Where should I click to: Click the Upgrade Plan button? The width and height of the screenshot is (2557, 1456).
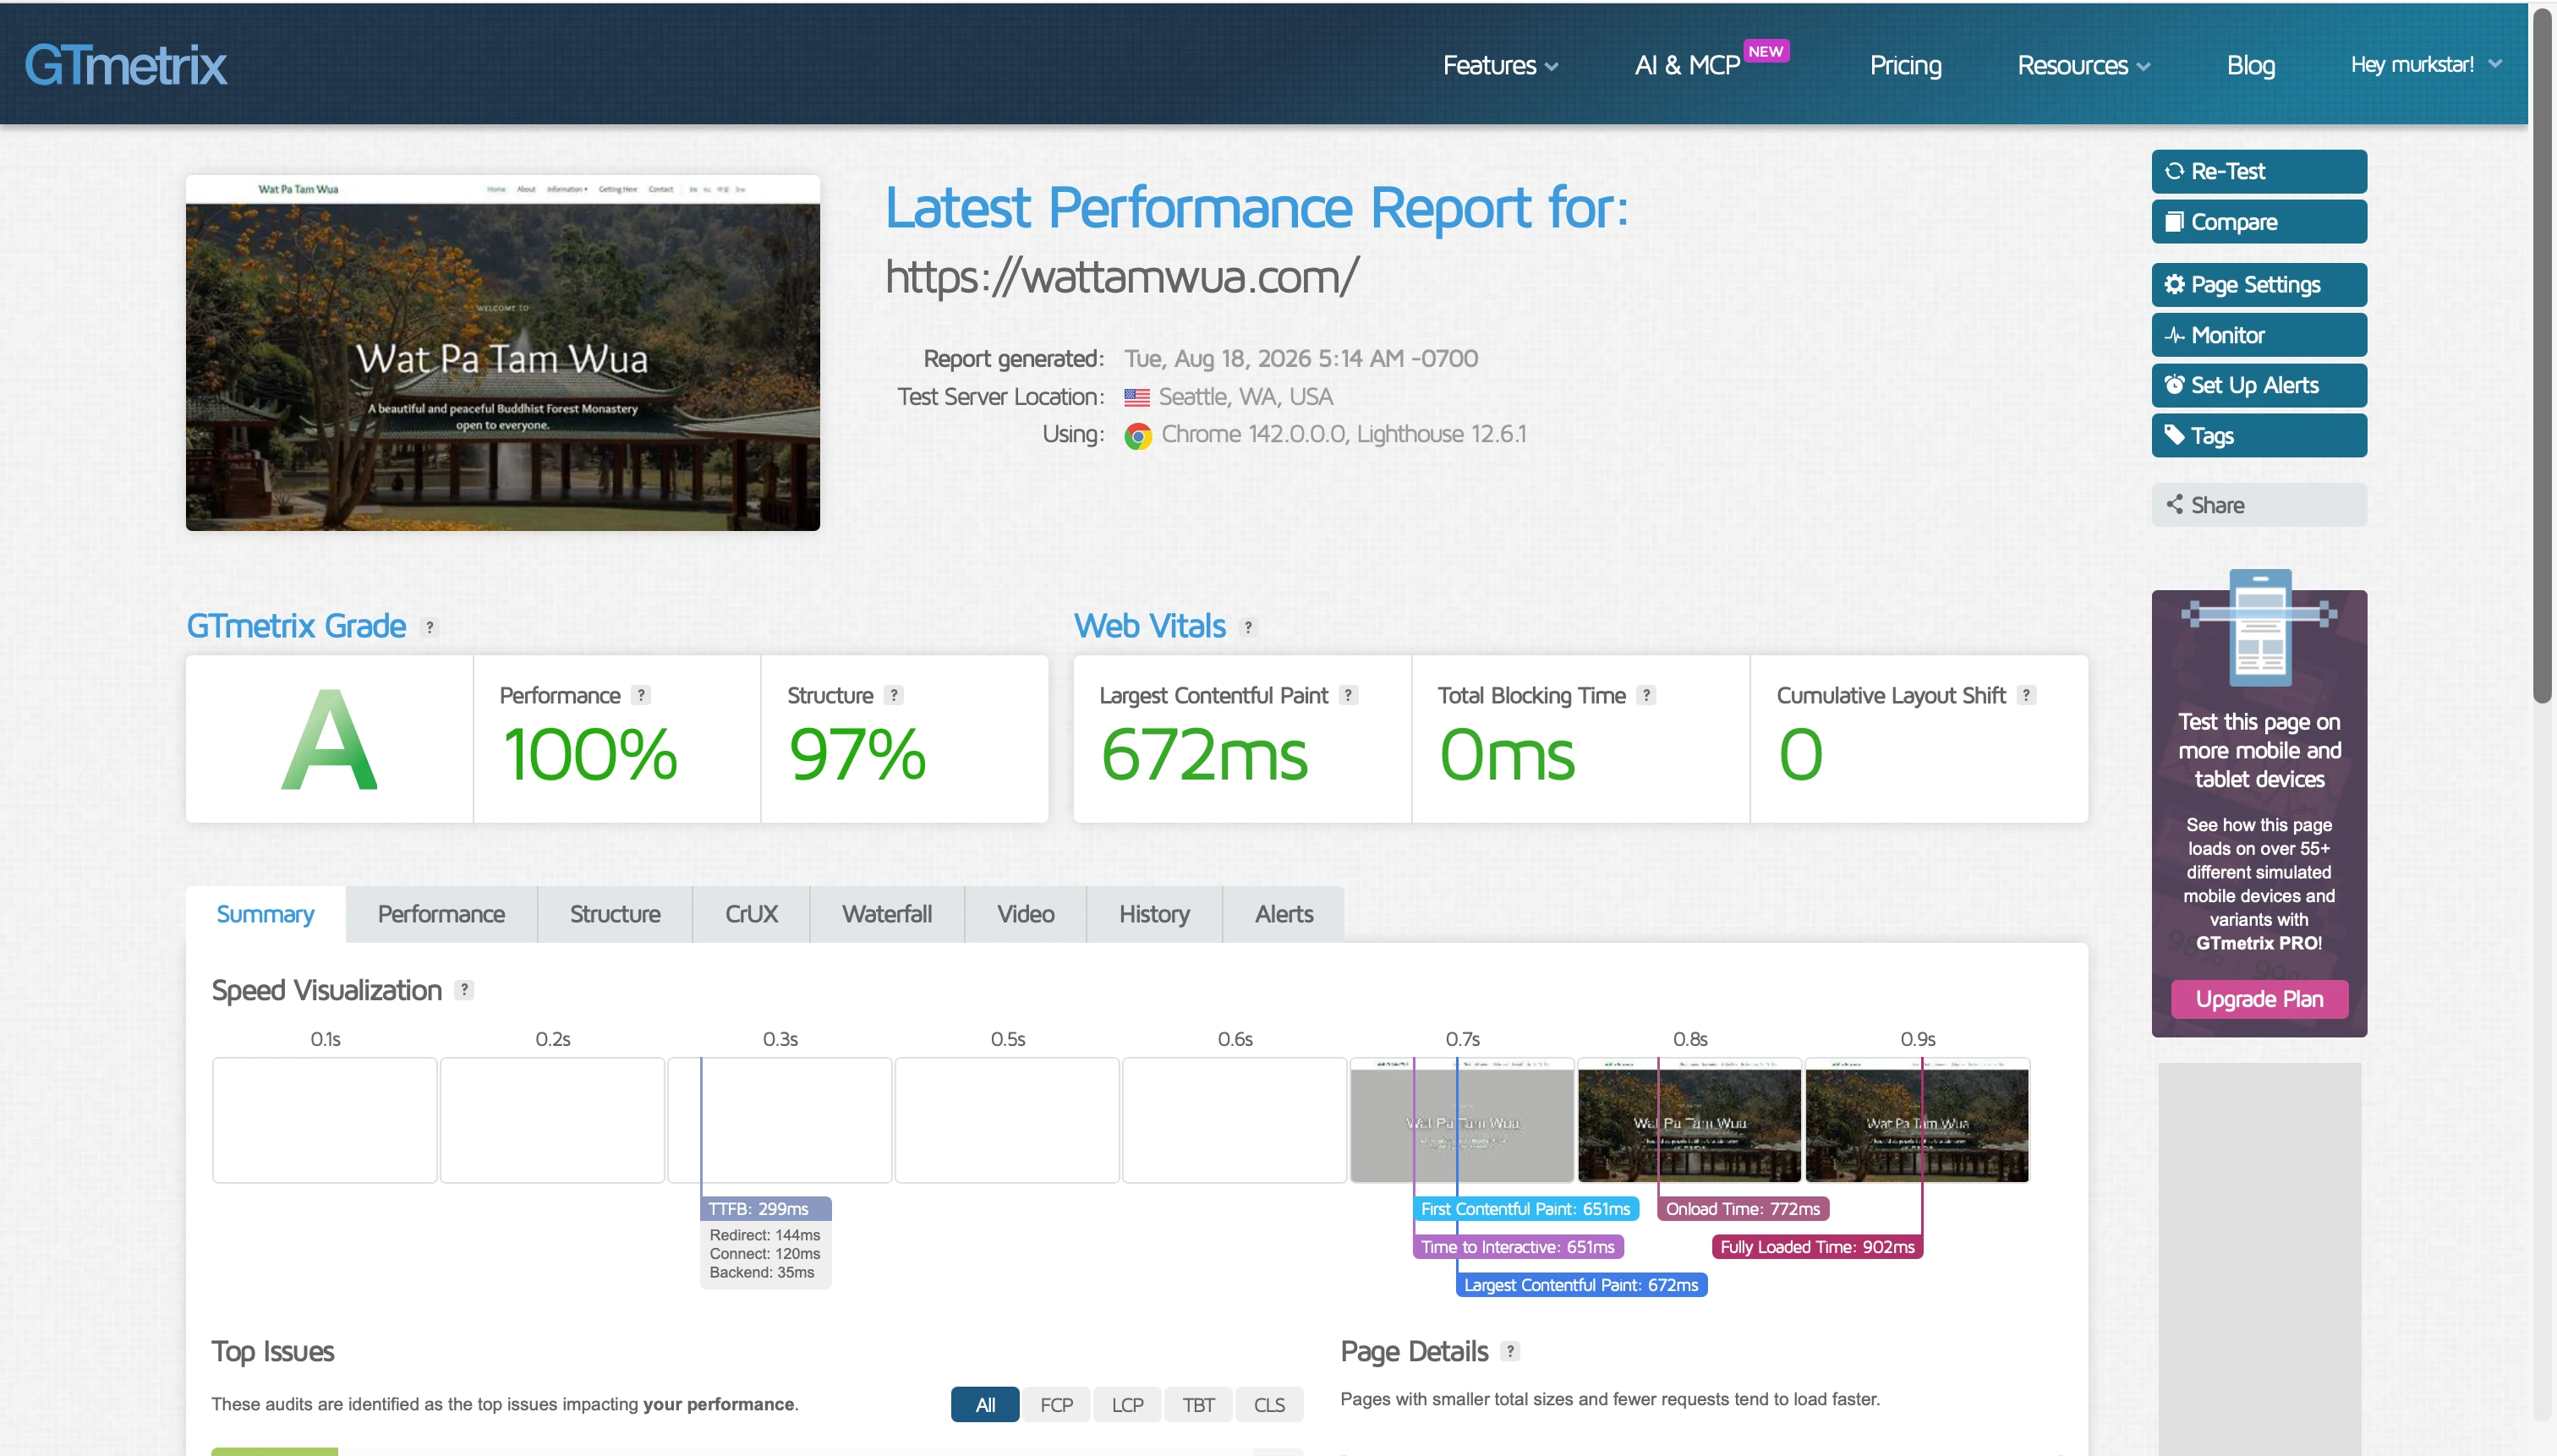click(2259, 999)
